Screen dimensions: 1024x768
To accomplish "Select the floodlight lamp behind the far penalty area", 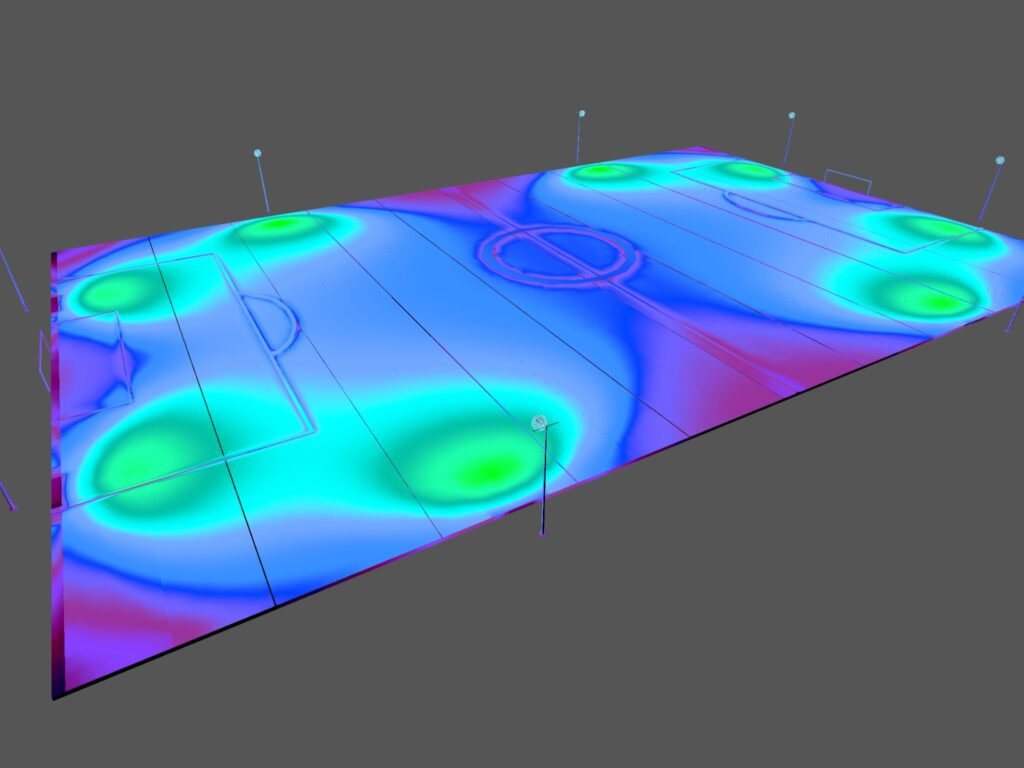I will point(792,116).
